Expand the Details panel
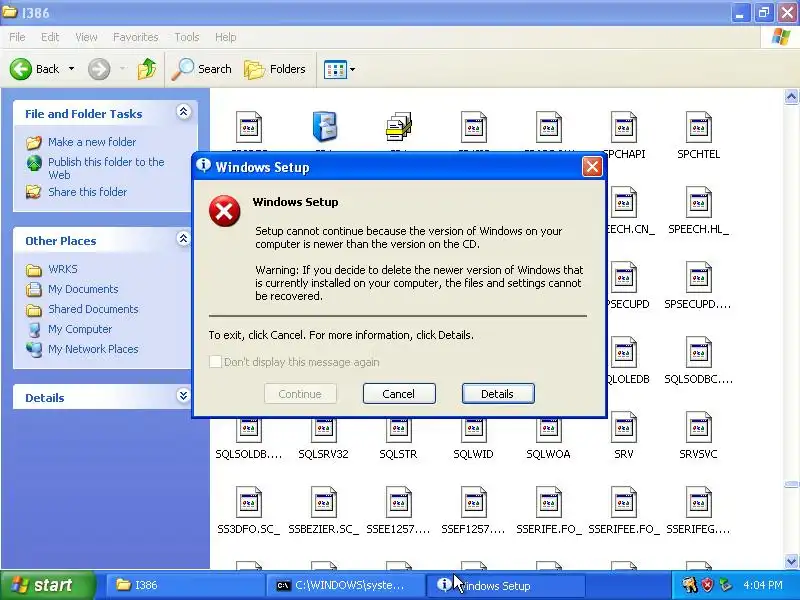 tap(183, 395)
